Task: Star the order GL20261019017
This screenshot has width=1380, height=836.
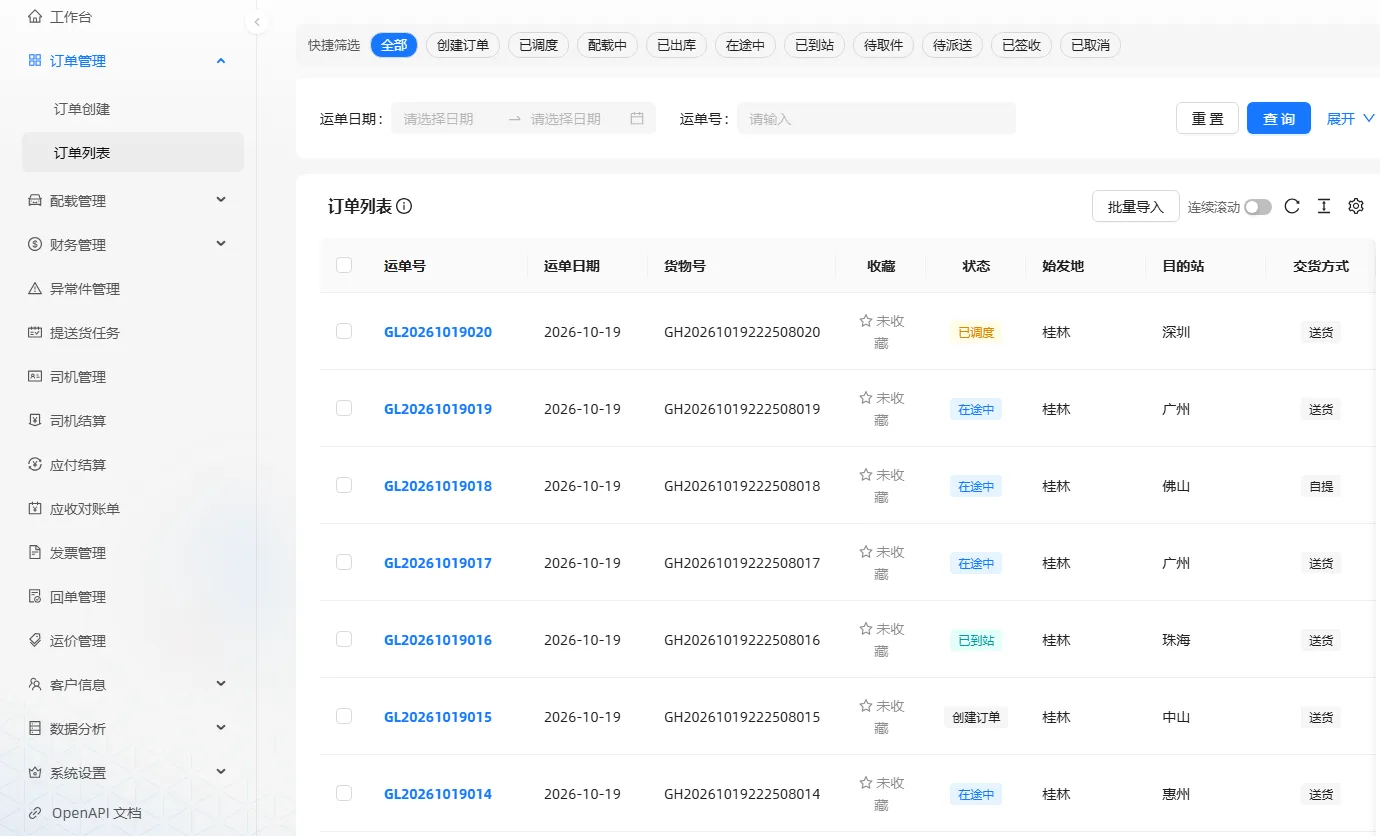Action: click(866, 552)
